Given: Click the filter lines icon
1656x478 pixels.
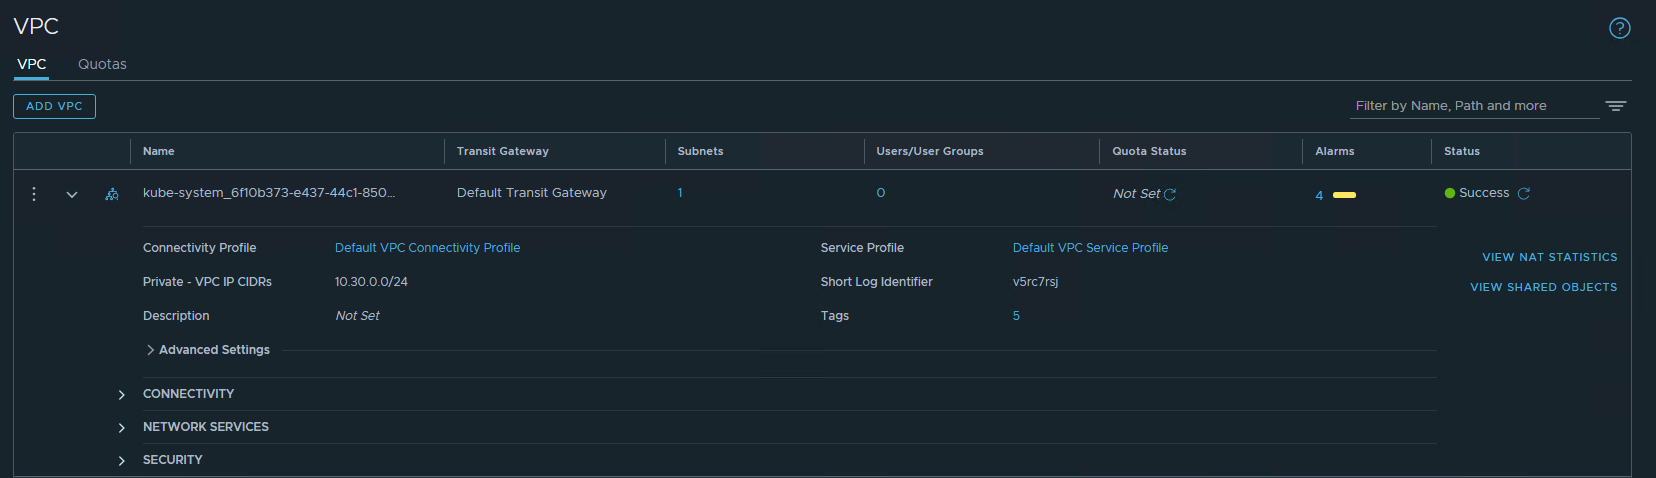Looking at the screenshot, I should [x=1615, y=106].
